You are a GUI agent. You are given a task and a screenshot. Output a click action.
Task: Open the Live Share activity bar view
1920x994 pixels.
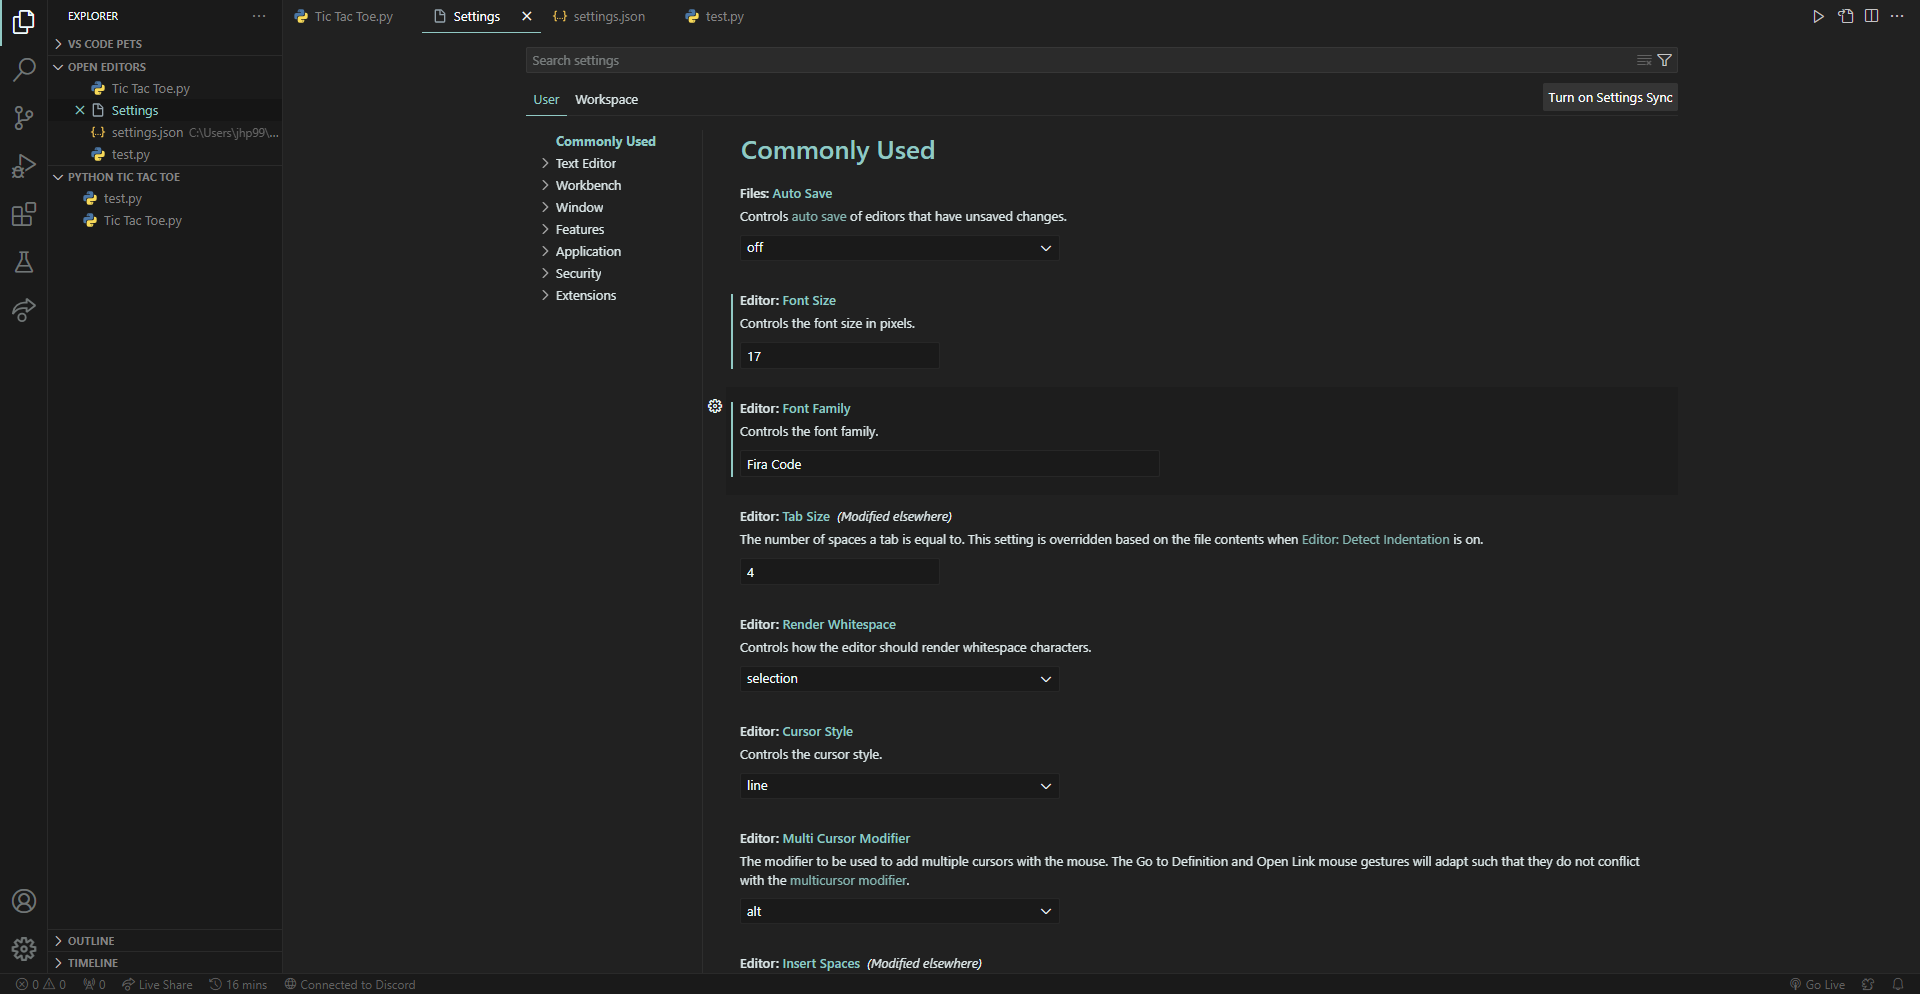[24, 310]
